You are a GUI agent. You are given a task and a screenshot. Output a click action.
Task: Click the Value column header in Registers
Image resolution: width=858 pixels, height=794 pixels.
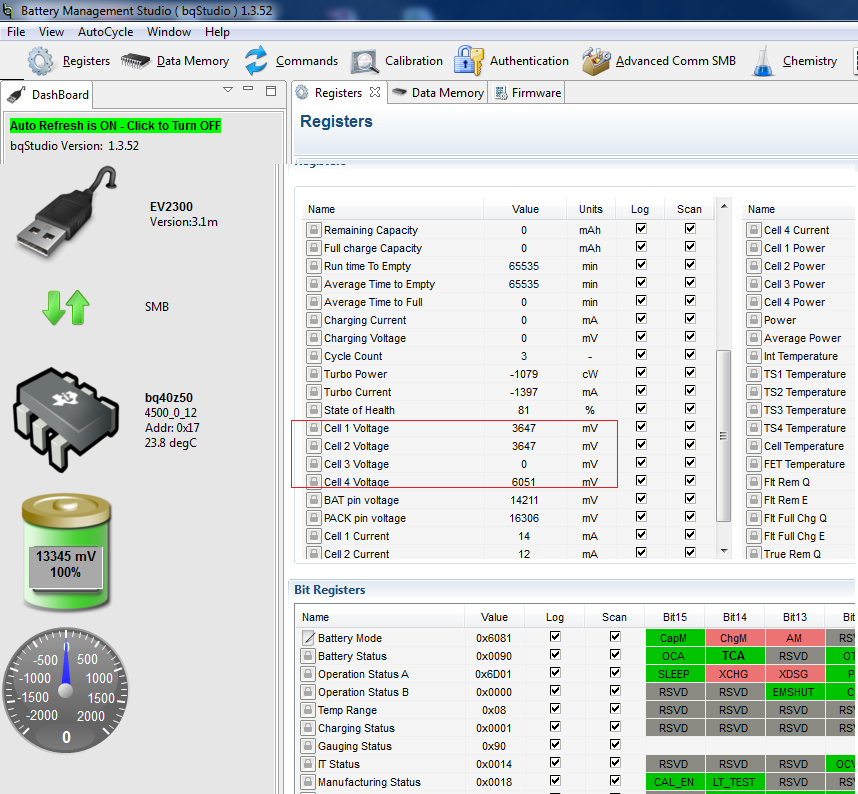525,209
